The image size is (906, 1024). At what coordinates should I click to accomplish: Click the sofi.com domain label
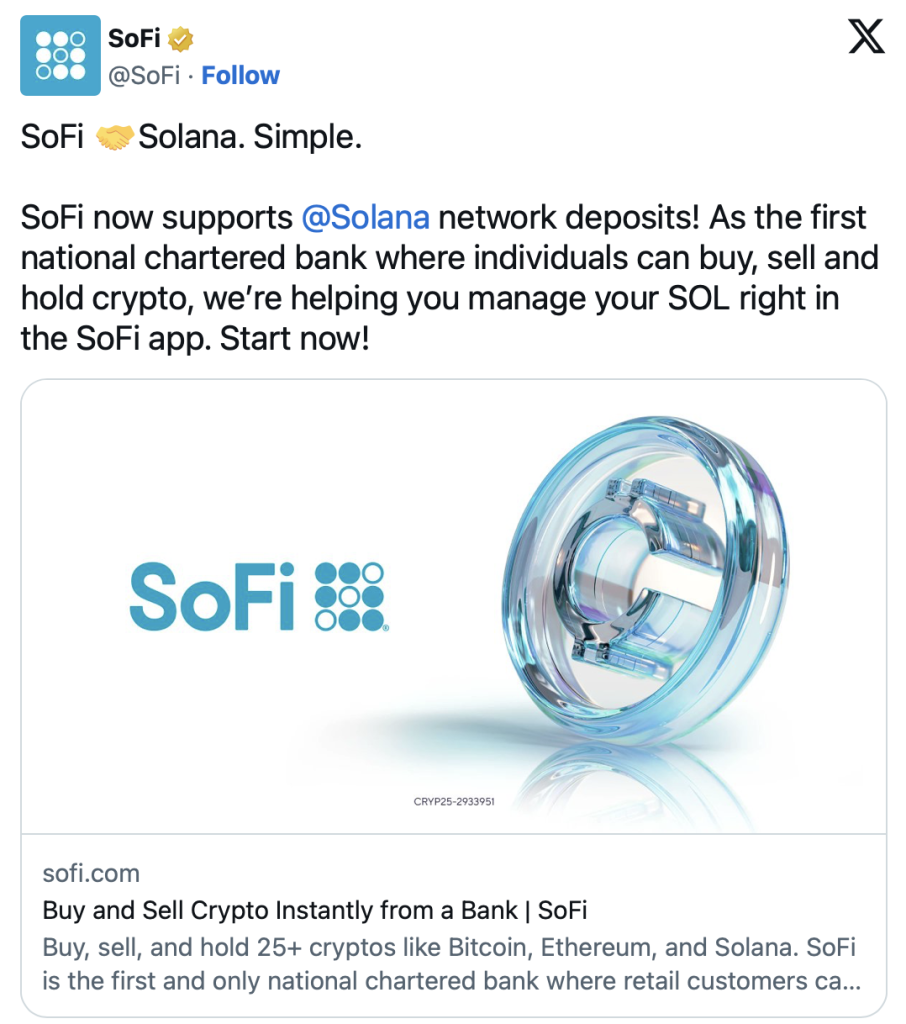point(91,874)
